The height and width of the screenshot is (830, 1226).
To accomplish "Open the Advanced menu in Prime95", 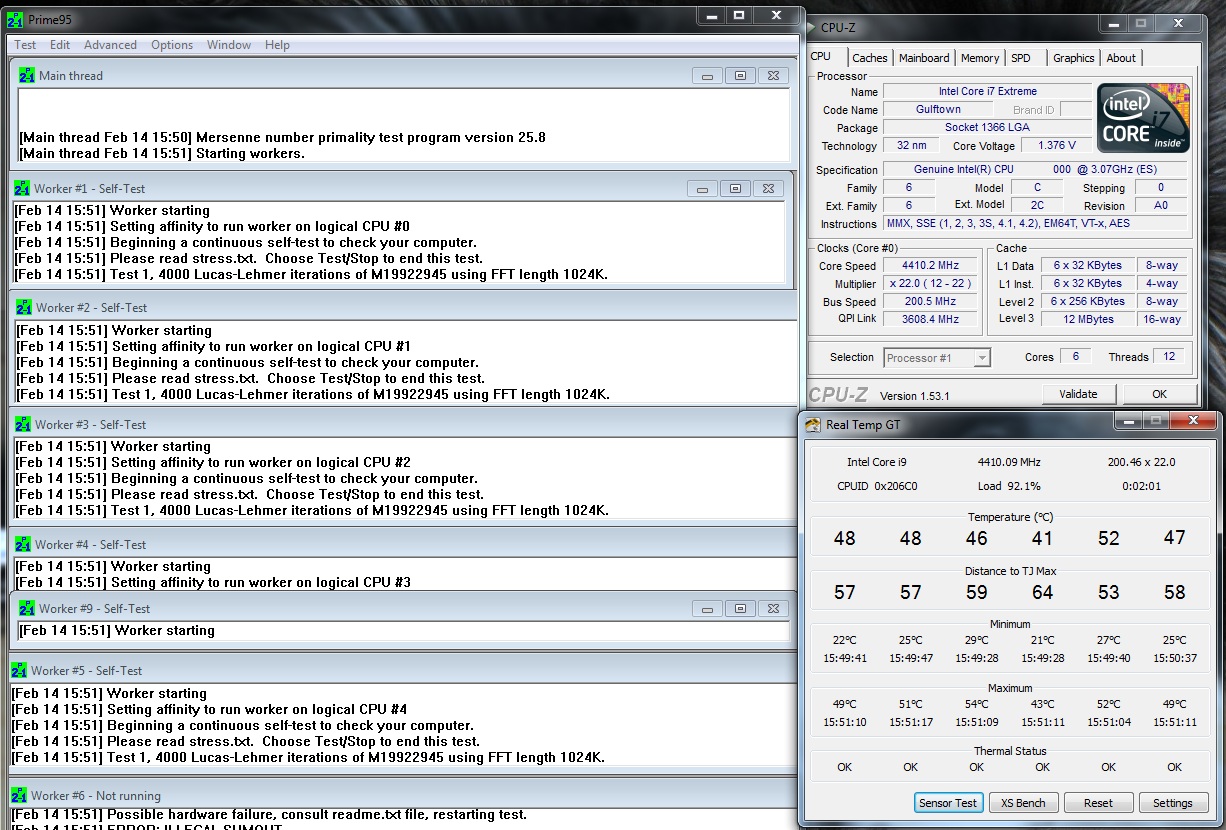I will pyautogui.click(x=110, y=45).
